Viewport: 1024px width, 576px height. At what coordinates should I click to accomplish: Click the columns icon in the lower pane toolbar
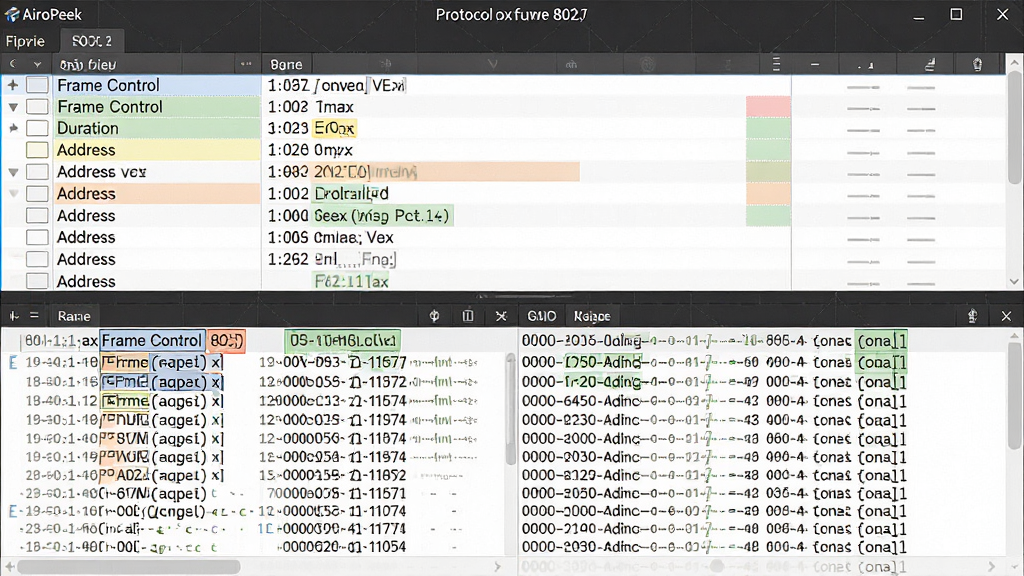[x=468, y=316]
